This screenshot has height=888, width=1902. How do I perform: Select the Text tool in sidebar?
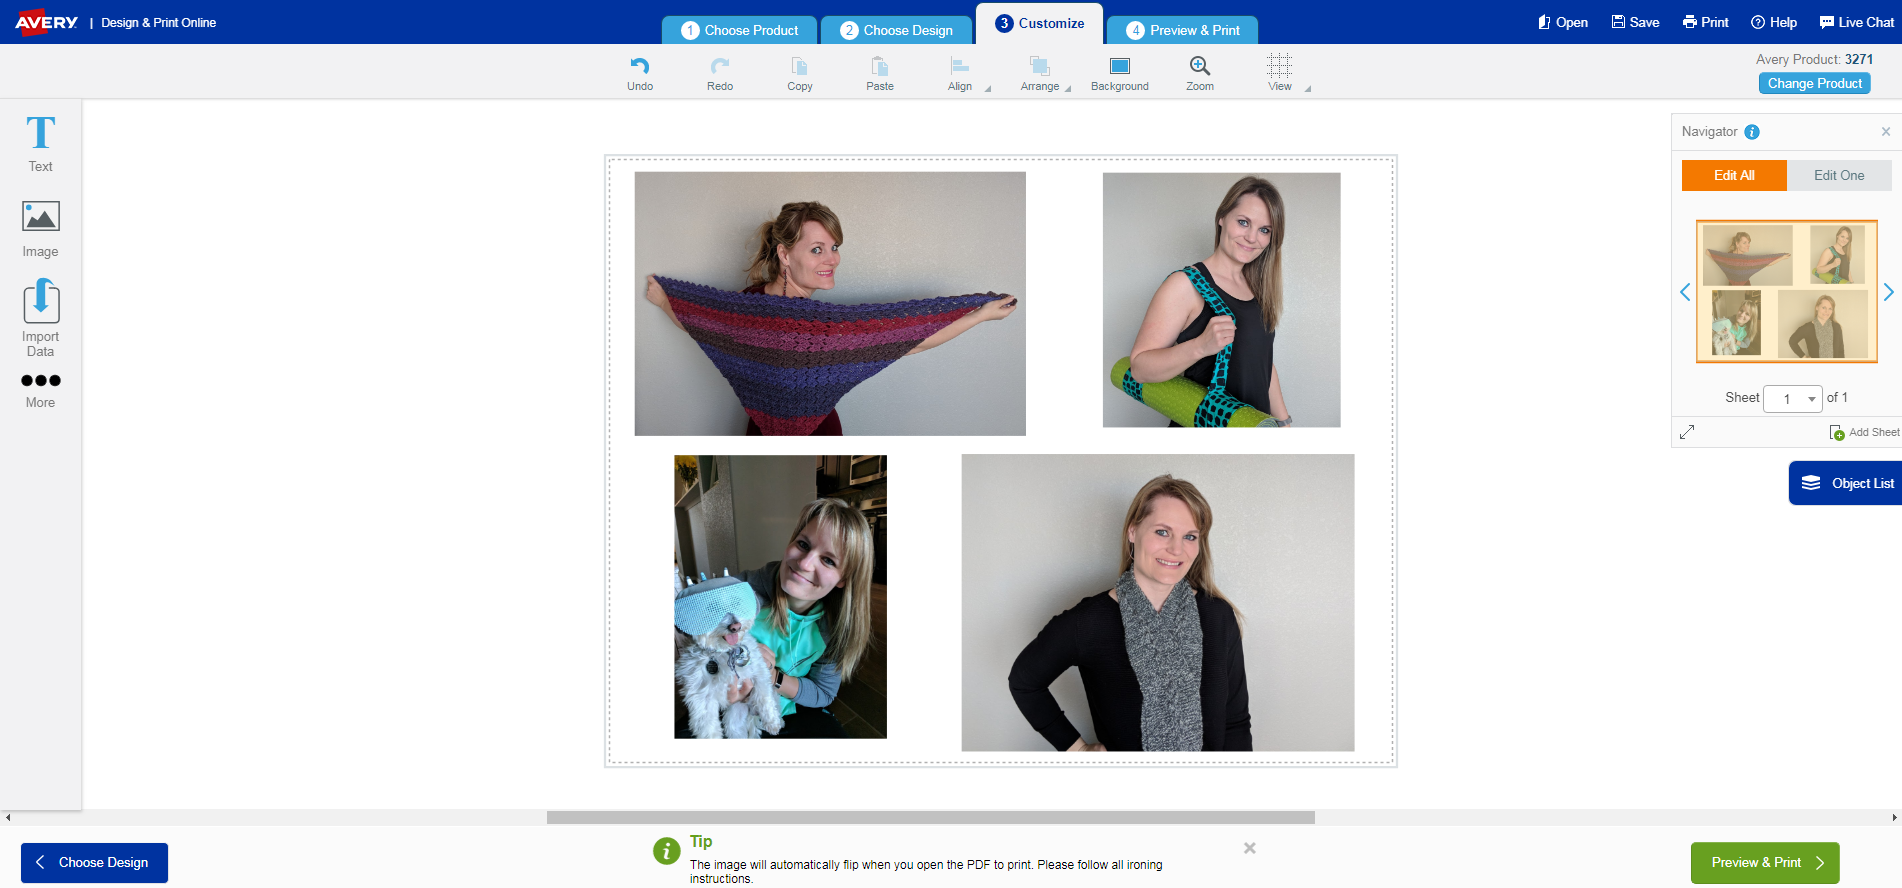pyautogui.click(x=40, y=143)
